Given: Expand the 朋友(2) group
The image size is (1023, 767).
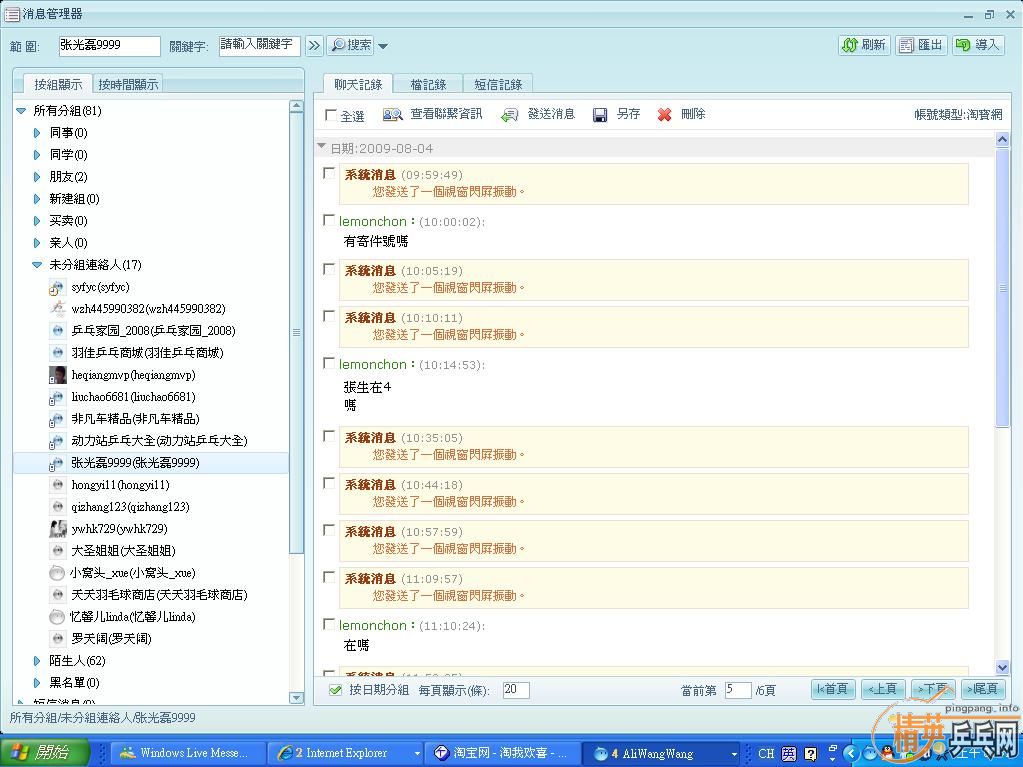Looking at the screenshot, I should click(37, 177).
